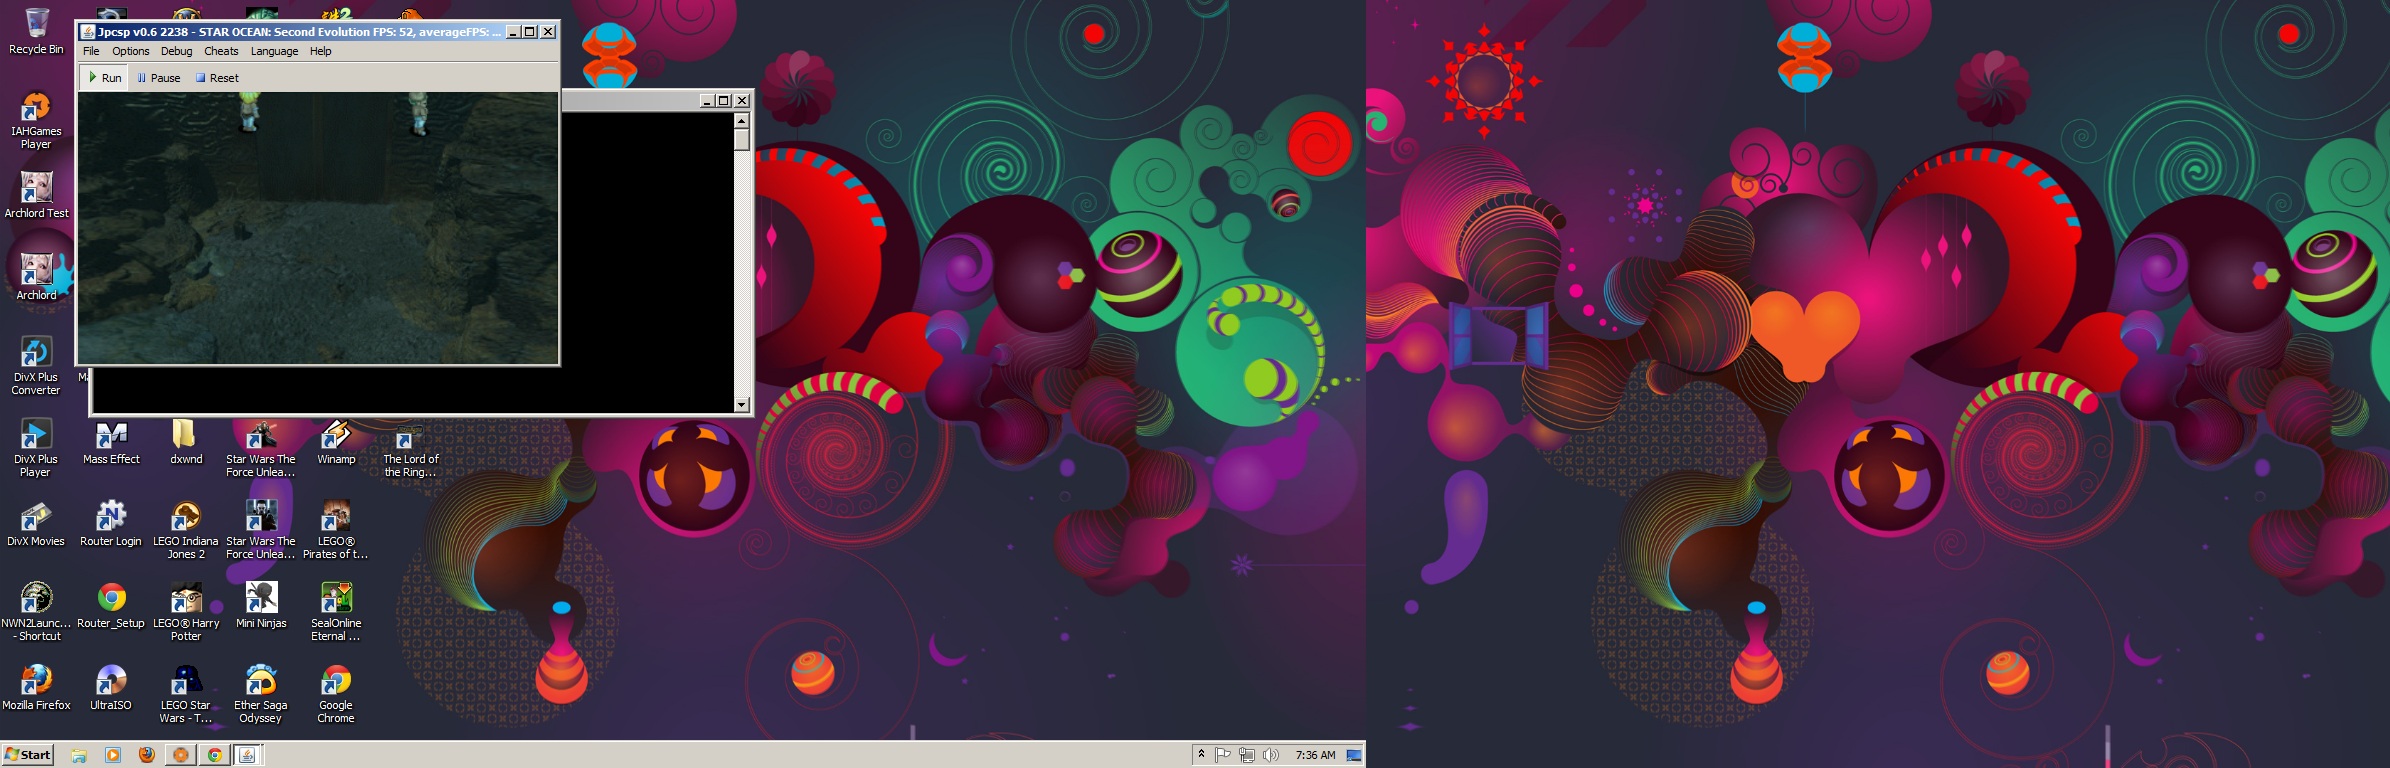Click the Firefox icon in the taskbar
This screenshot has width=2390, height=768.
click(147, 755)
